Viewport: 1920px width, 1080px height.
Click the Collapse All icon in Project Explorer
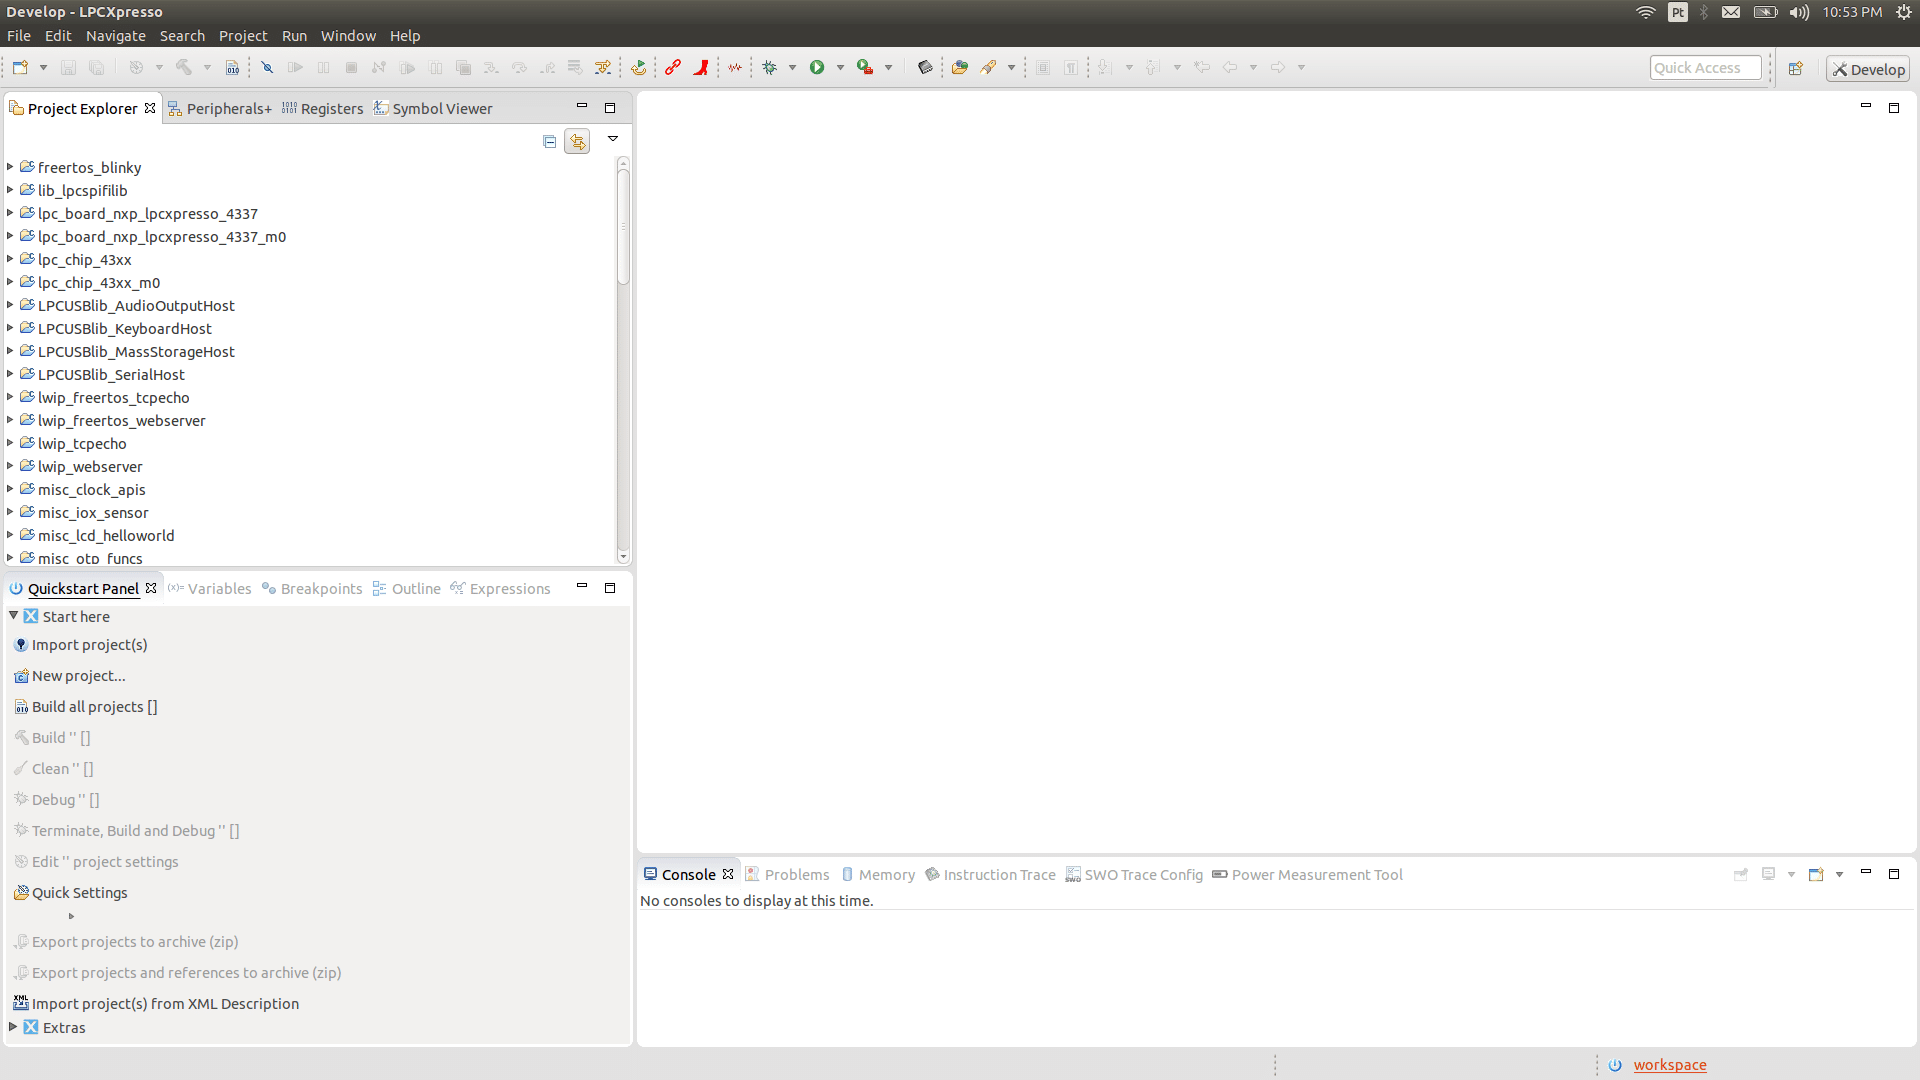coord(549,141)
